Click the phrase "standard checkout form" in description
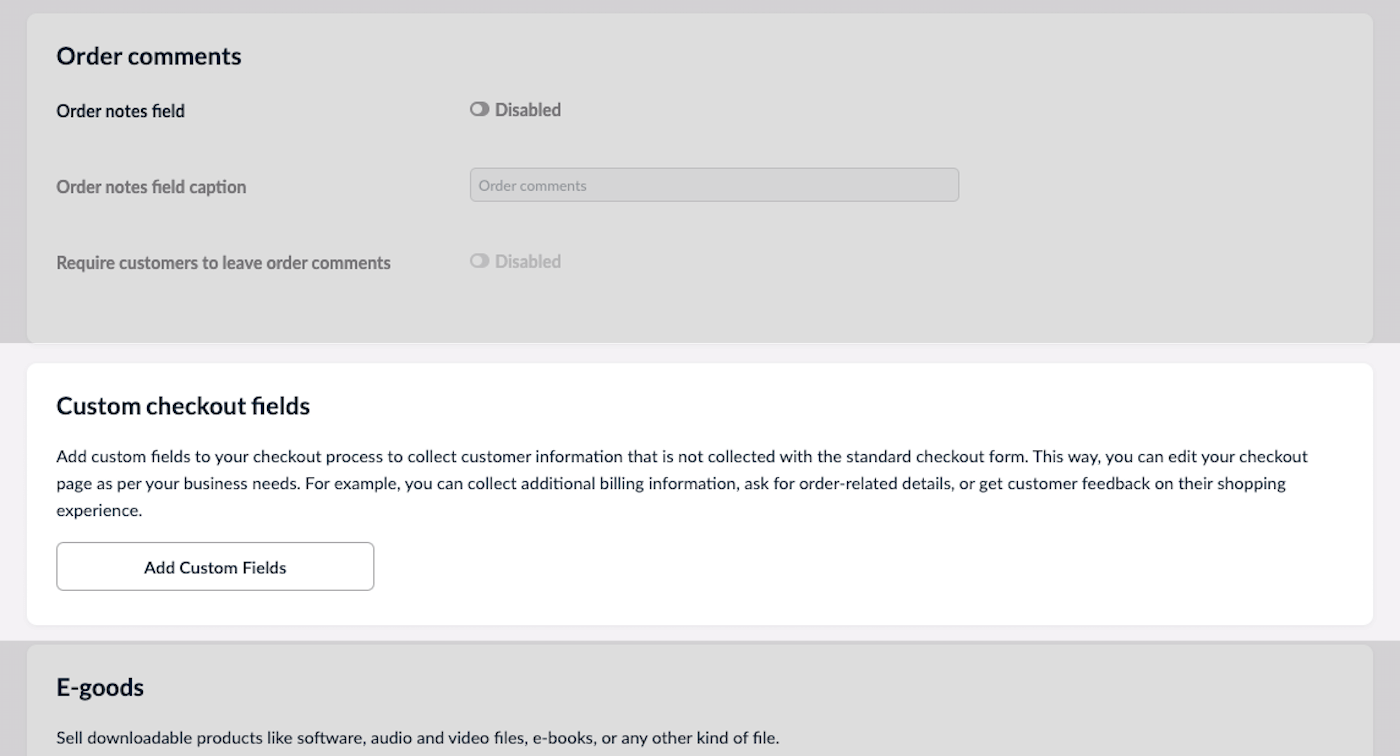 936,457
